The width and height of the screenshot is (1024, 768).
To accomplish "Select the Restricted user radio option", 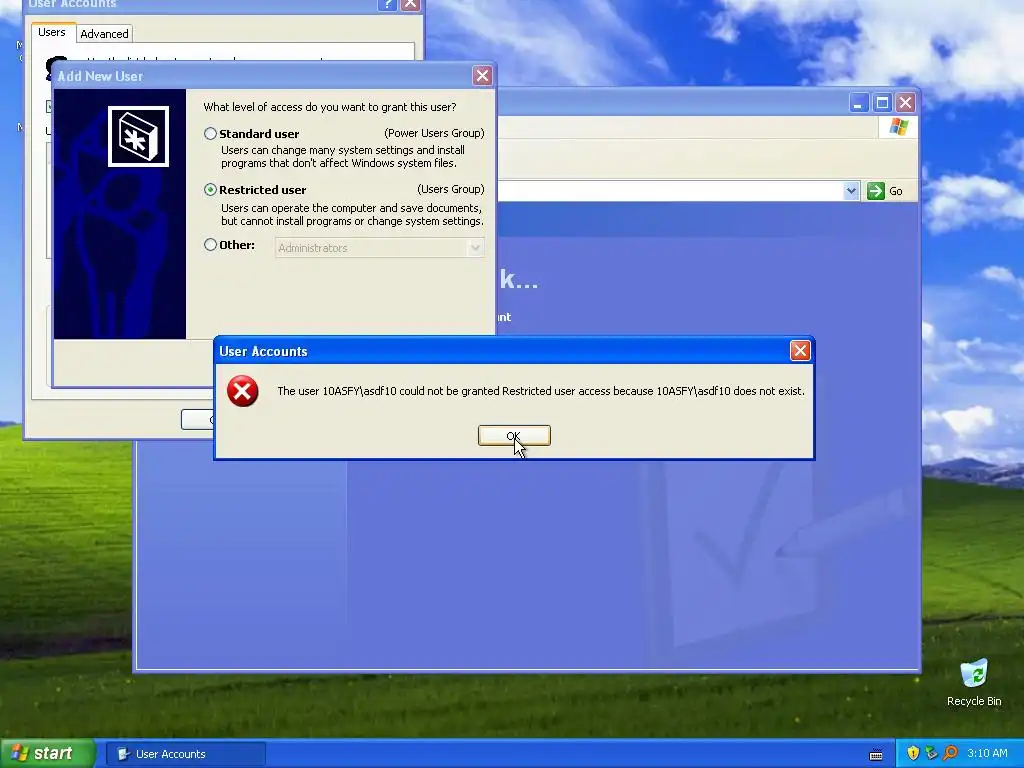I will (210, 189).
